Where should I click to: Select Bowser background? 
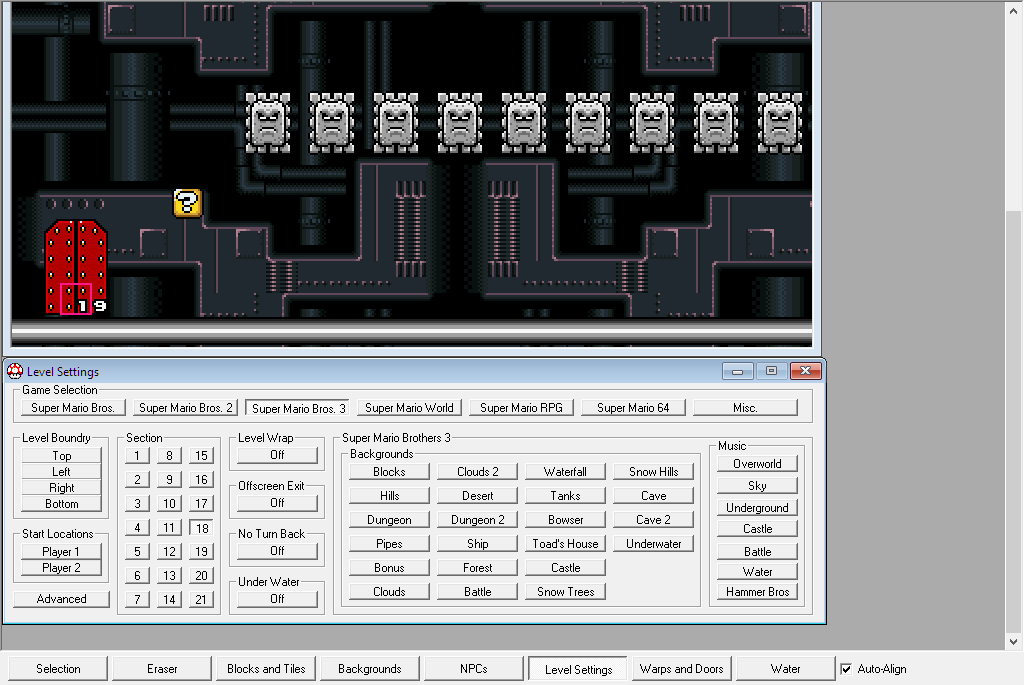click(566, 520)
